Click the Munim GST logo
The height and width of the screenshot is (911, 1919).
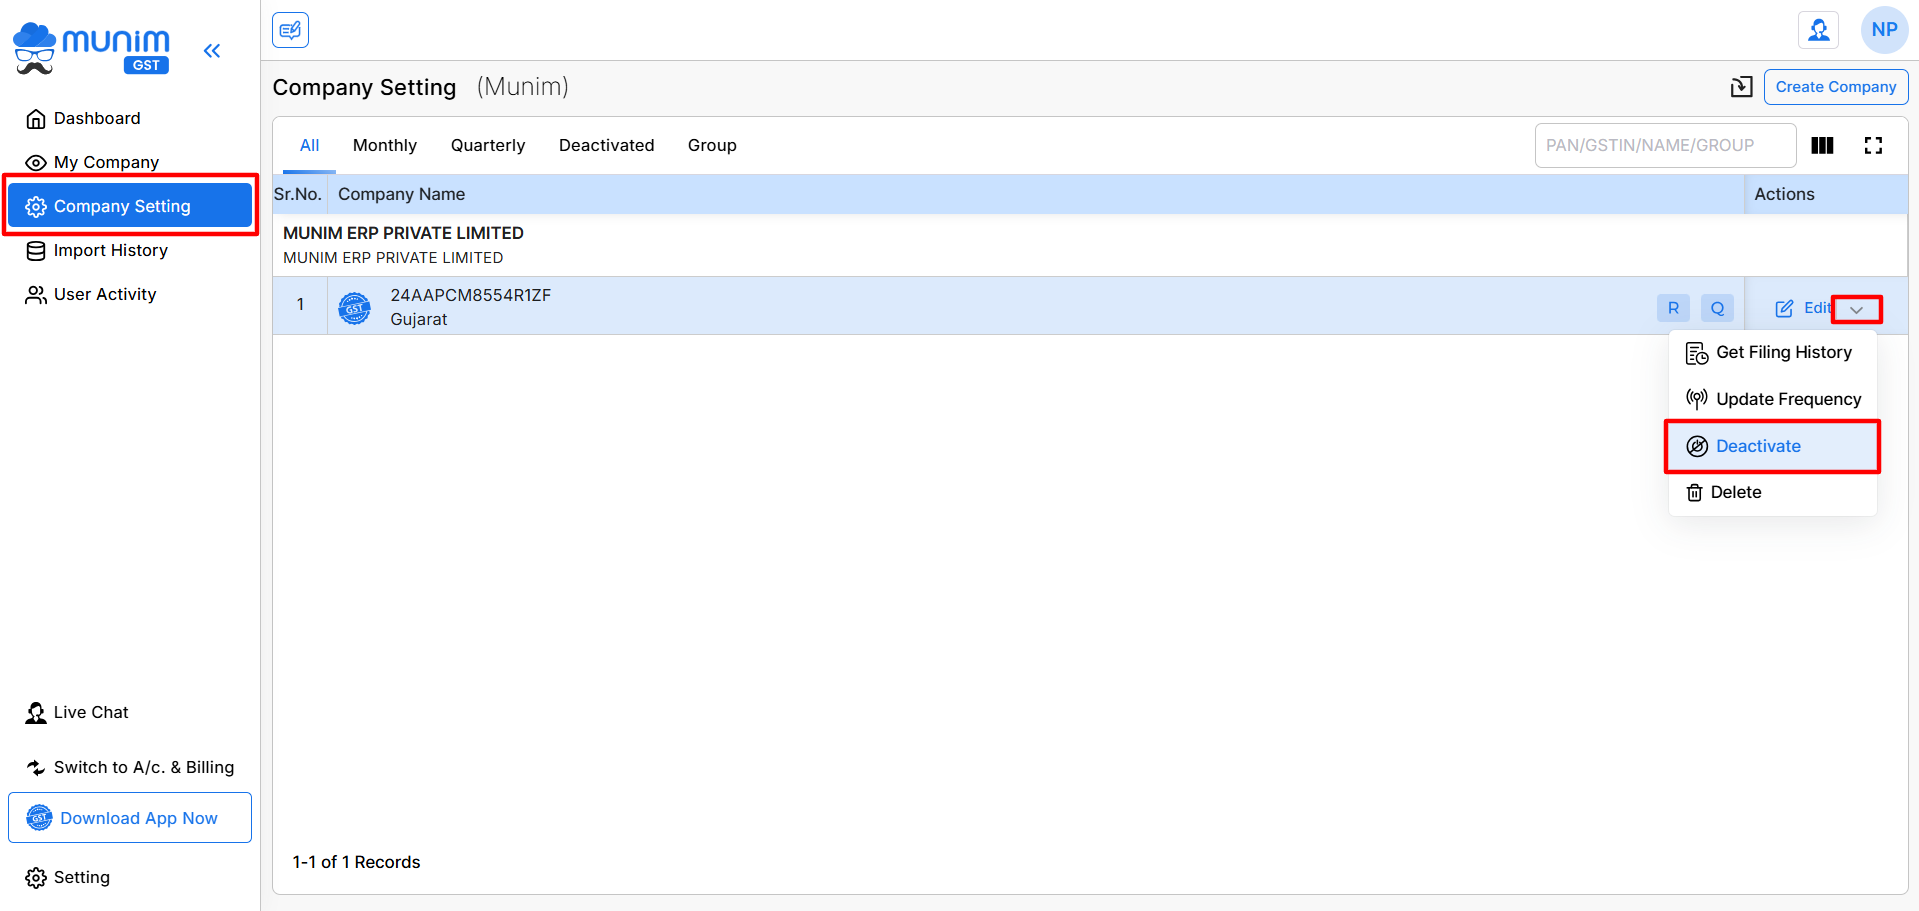pyautogui.click(x=91, y=49)
